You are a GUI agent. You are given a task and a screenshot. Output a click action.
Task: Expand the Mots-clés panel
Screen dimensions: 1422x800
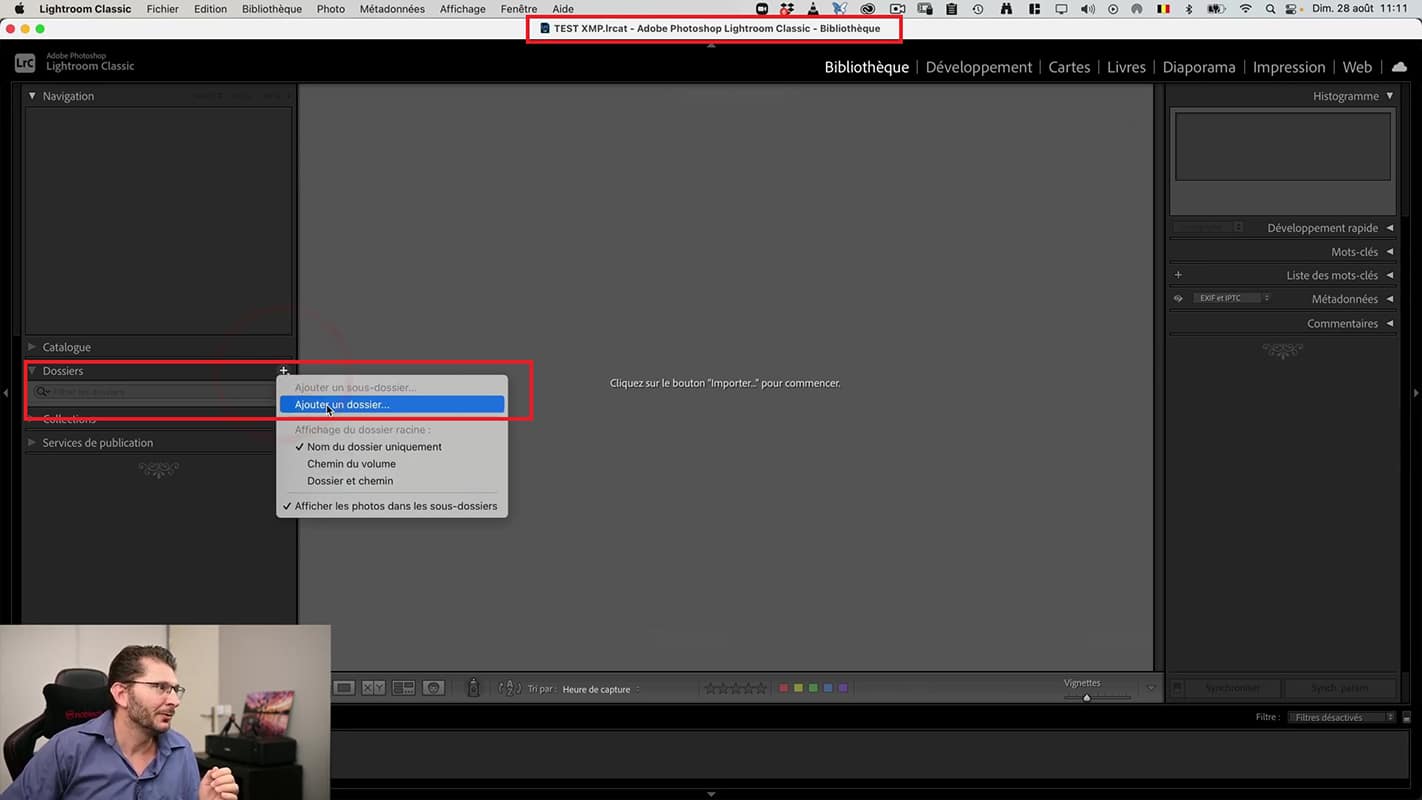click(x=1390, y=252)
